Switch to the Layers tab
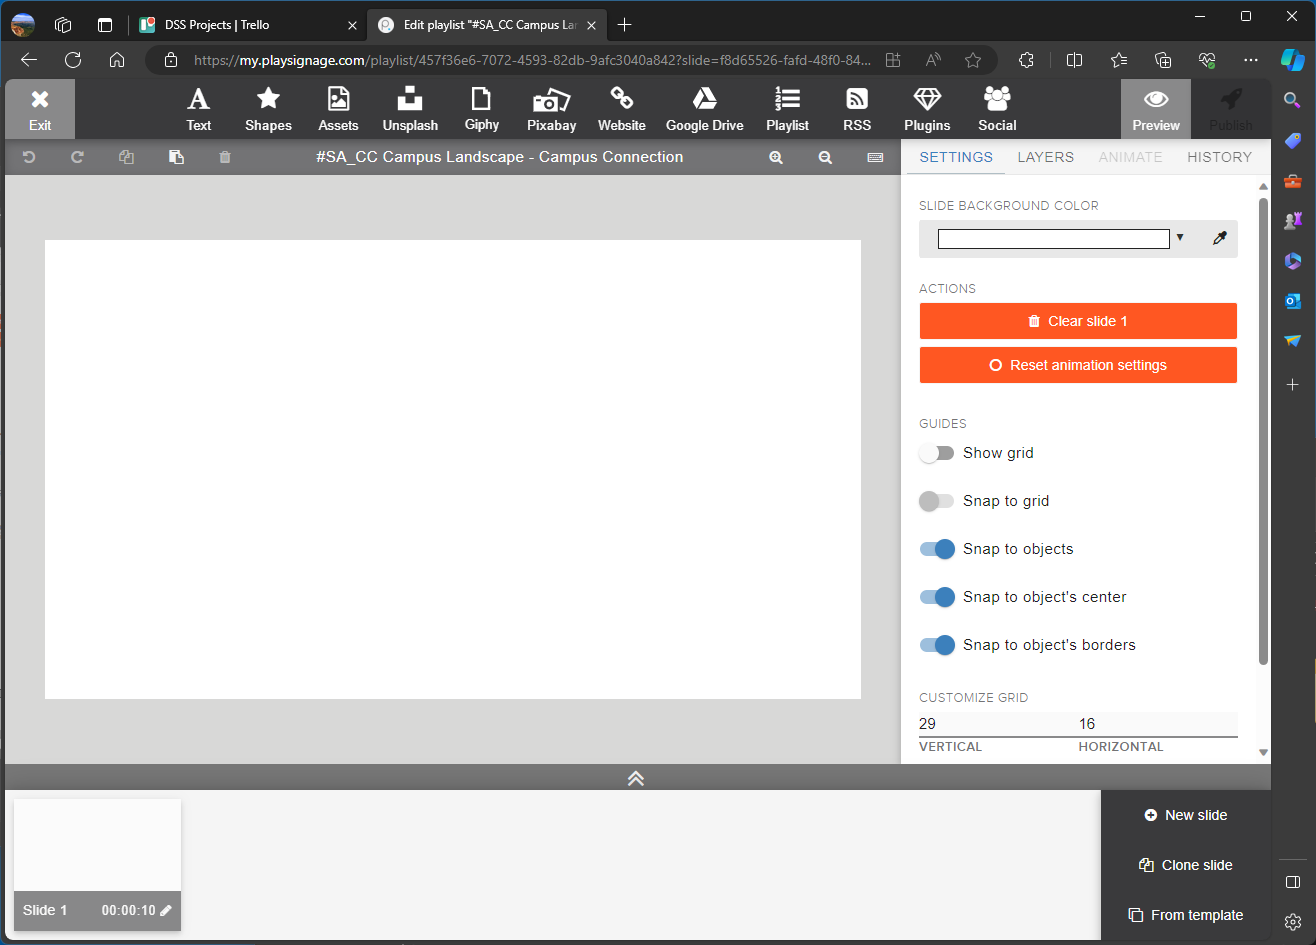The image size is (1316, 945). [x=1045, y=157]
